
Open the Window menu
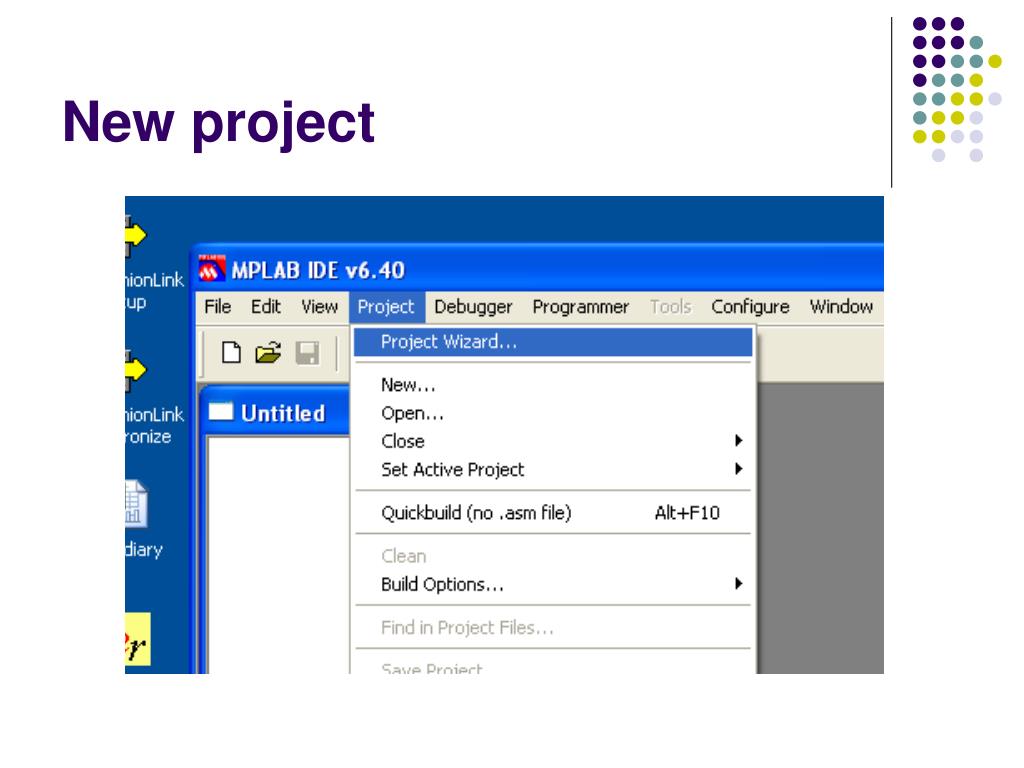point(841,307)
